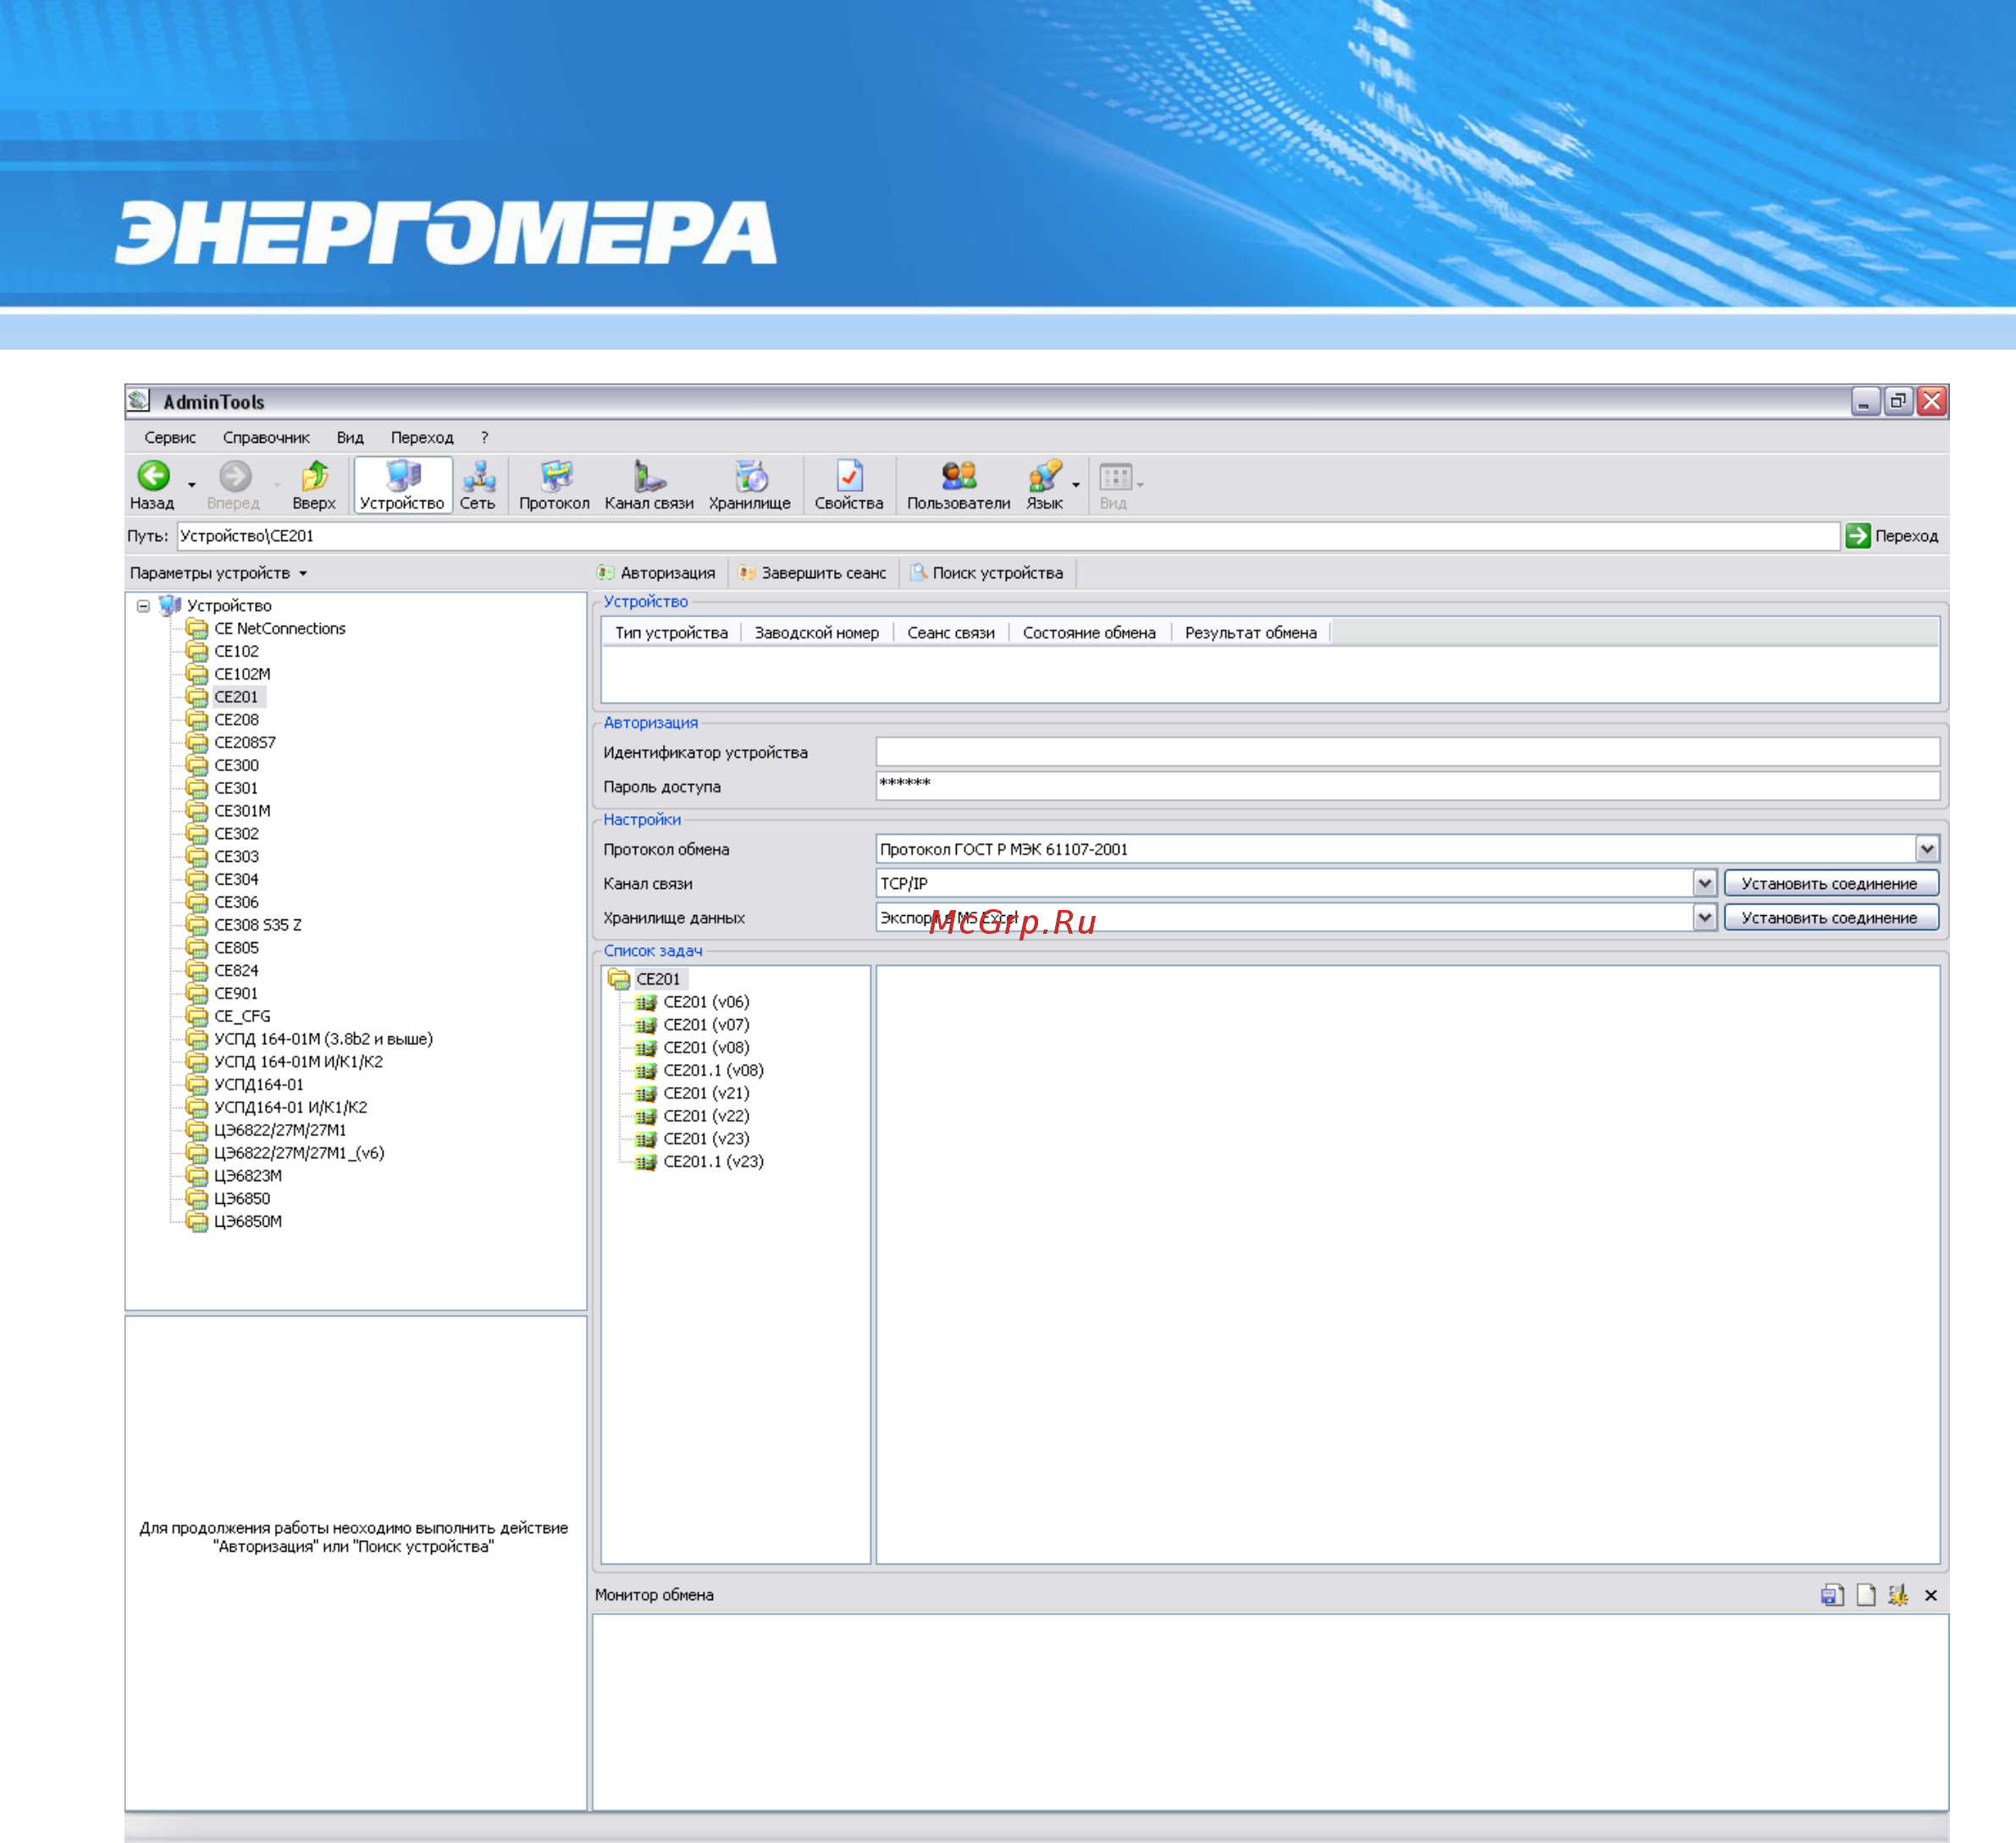Click the Назад back arrow icon
Screen dimensions: 2016x1843
pos(153,476)
